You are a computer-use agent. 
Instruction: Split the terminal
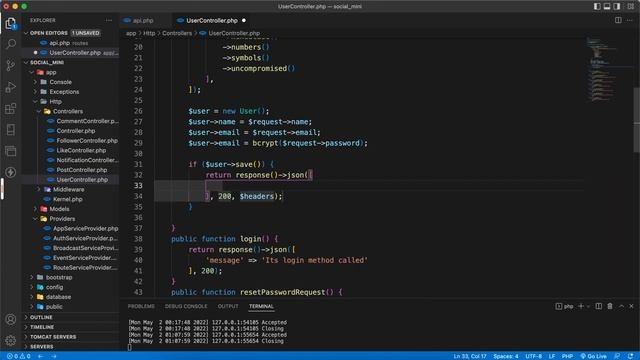[598, 306]
